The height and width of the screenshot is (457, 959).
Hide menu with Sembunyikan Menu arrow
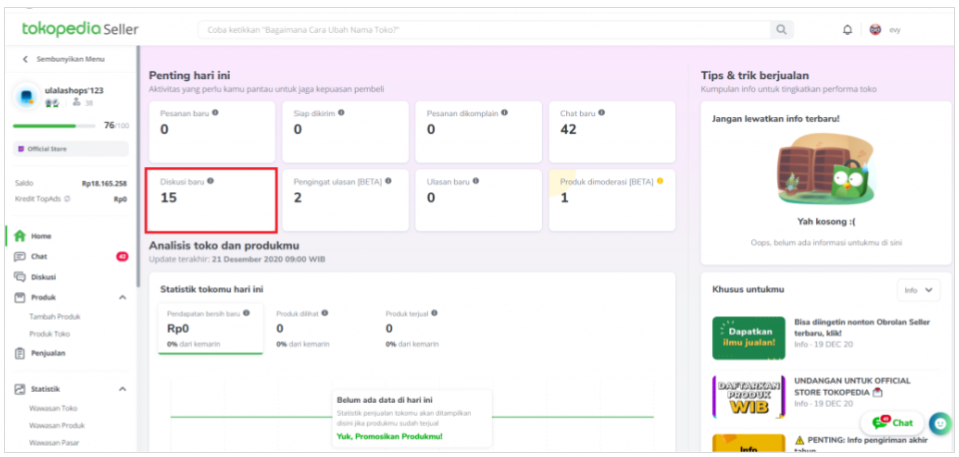[25, 59]
